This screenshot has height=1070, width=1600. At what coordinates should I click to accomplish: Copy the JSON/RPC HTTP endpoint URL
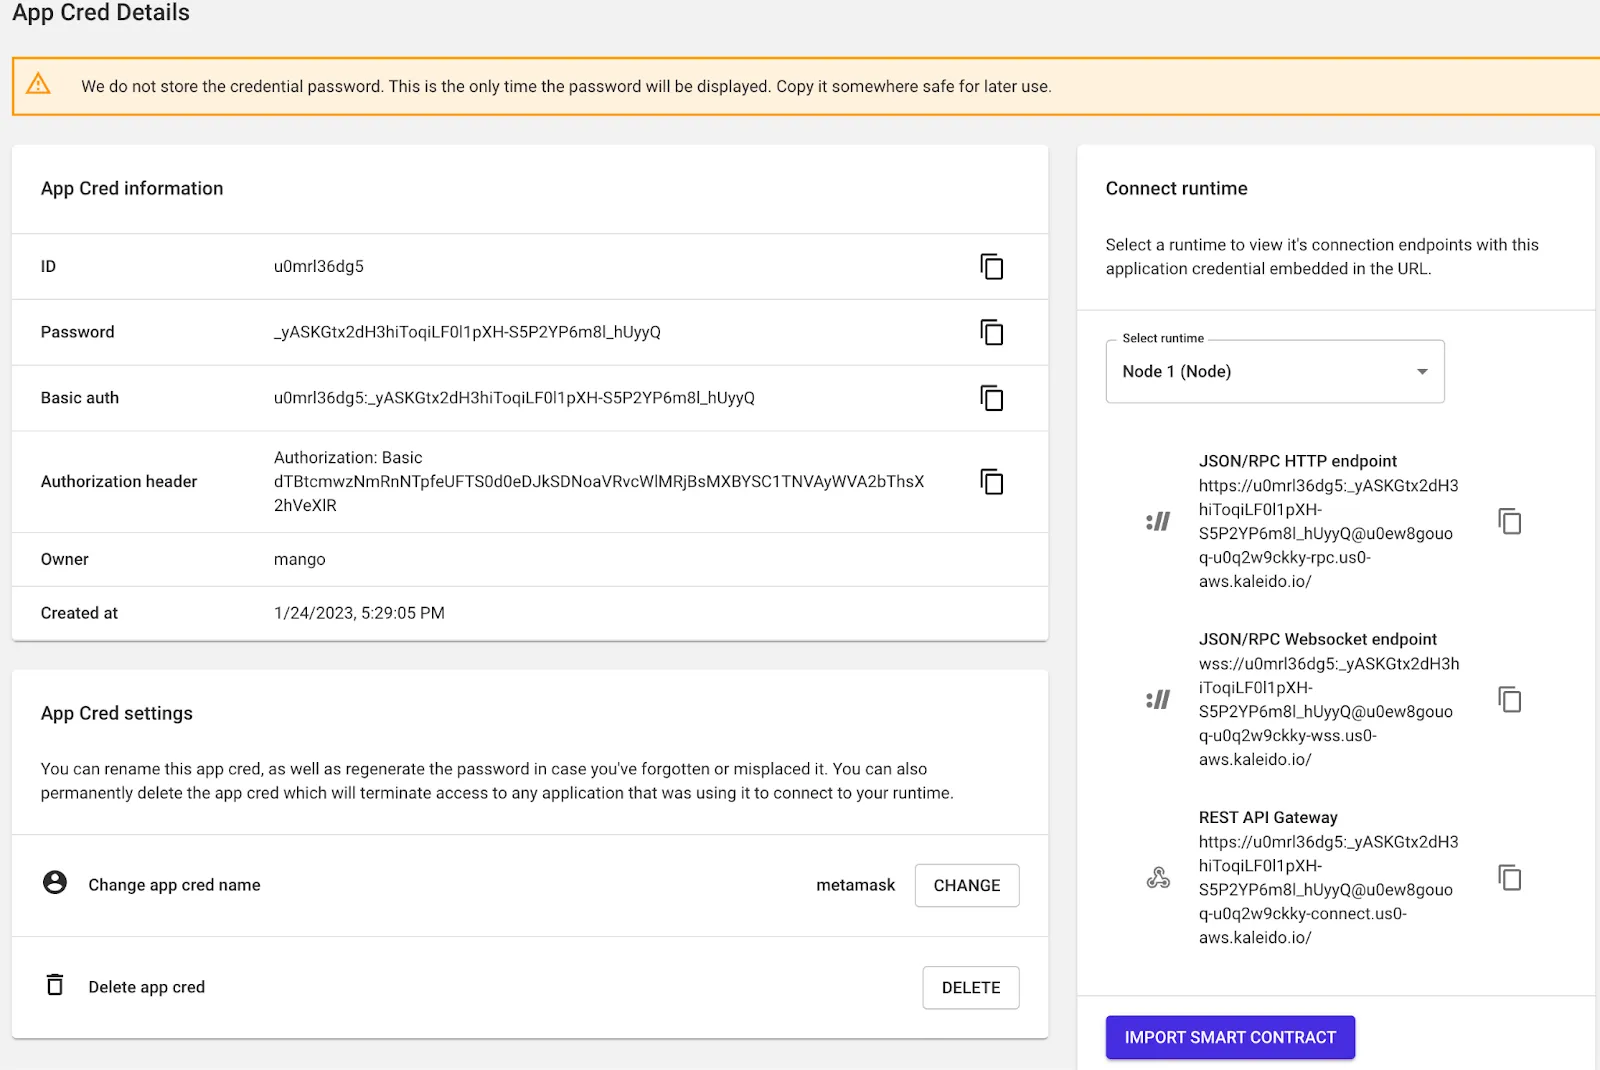[x=1508, y=520]
